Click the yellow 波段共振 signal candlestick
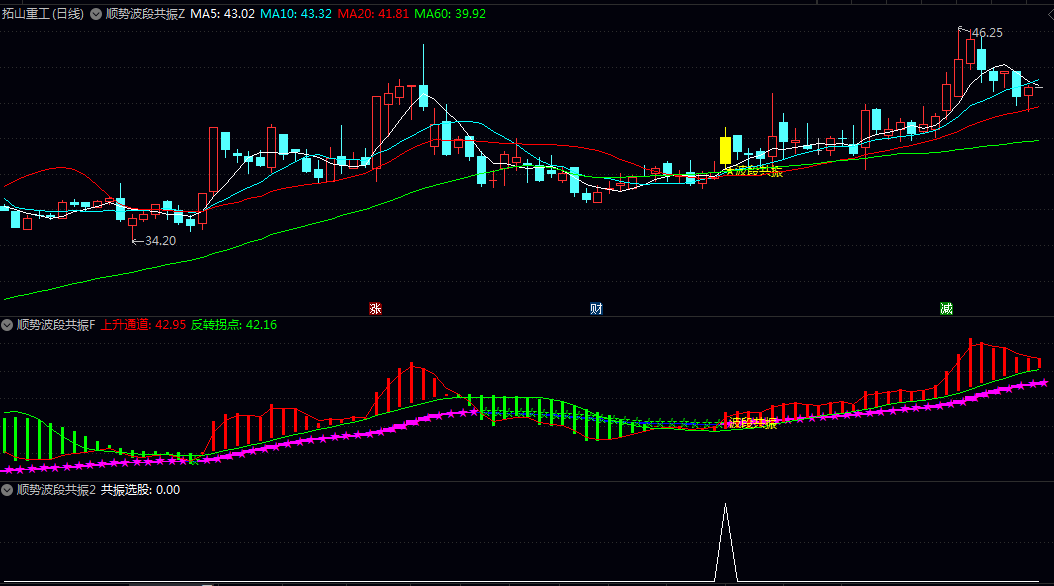The image size is (1054, 586). (x=725, y=150)
